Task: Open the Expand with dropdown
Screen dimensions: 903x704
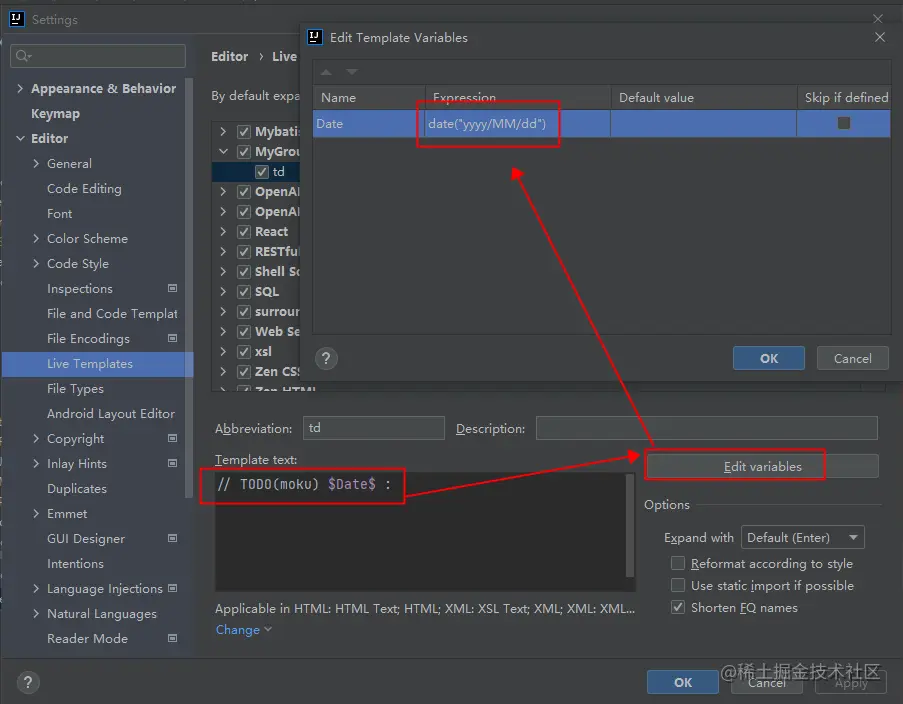Action: pos(803,538)
